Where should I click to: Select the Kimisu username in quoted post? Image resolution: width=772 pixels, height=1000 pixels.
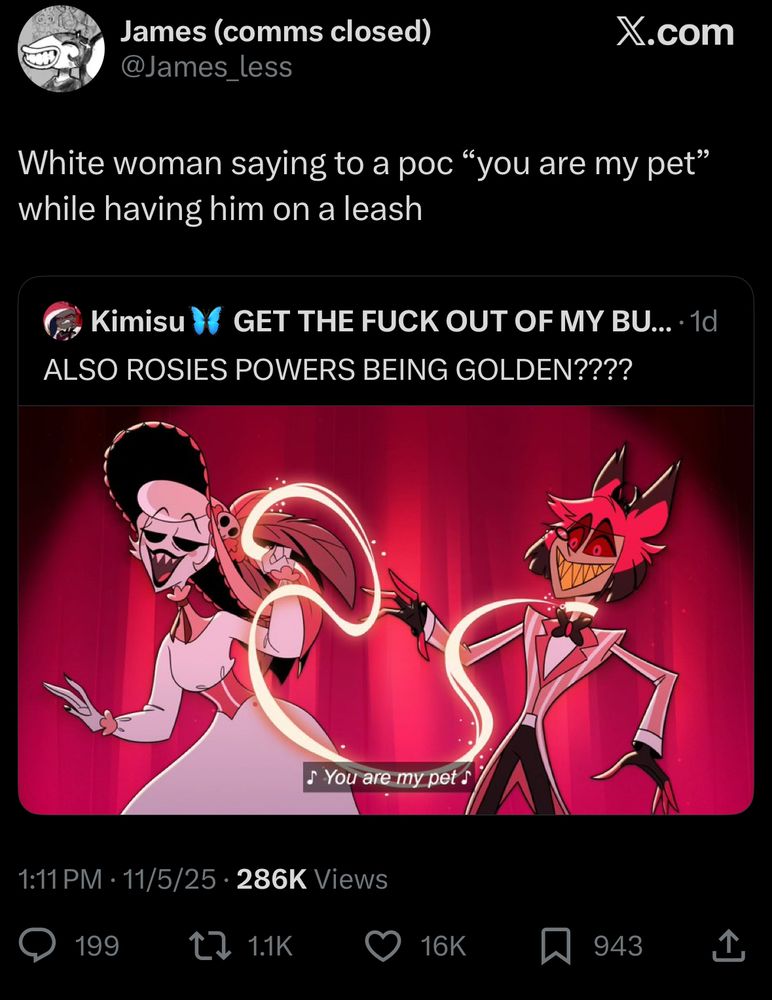click(x=138, y=320)
